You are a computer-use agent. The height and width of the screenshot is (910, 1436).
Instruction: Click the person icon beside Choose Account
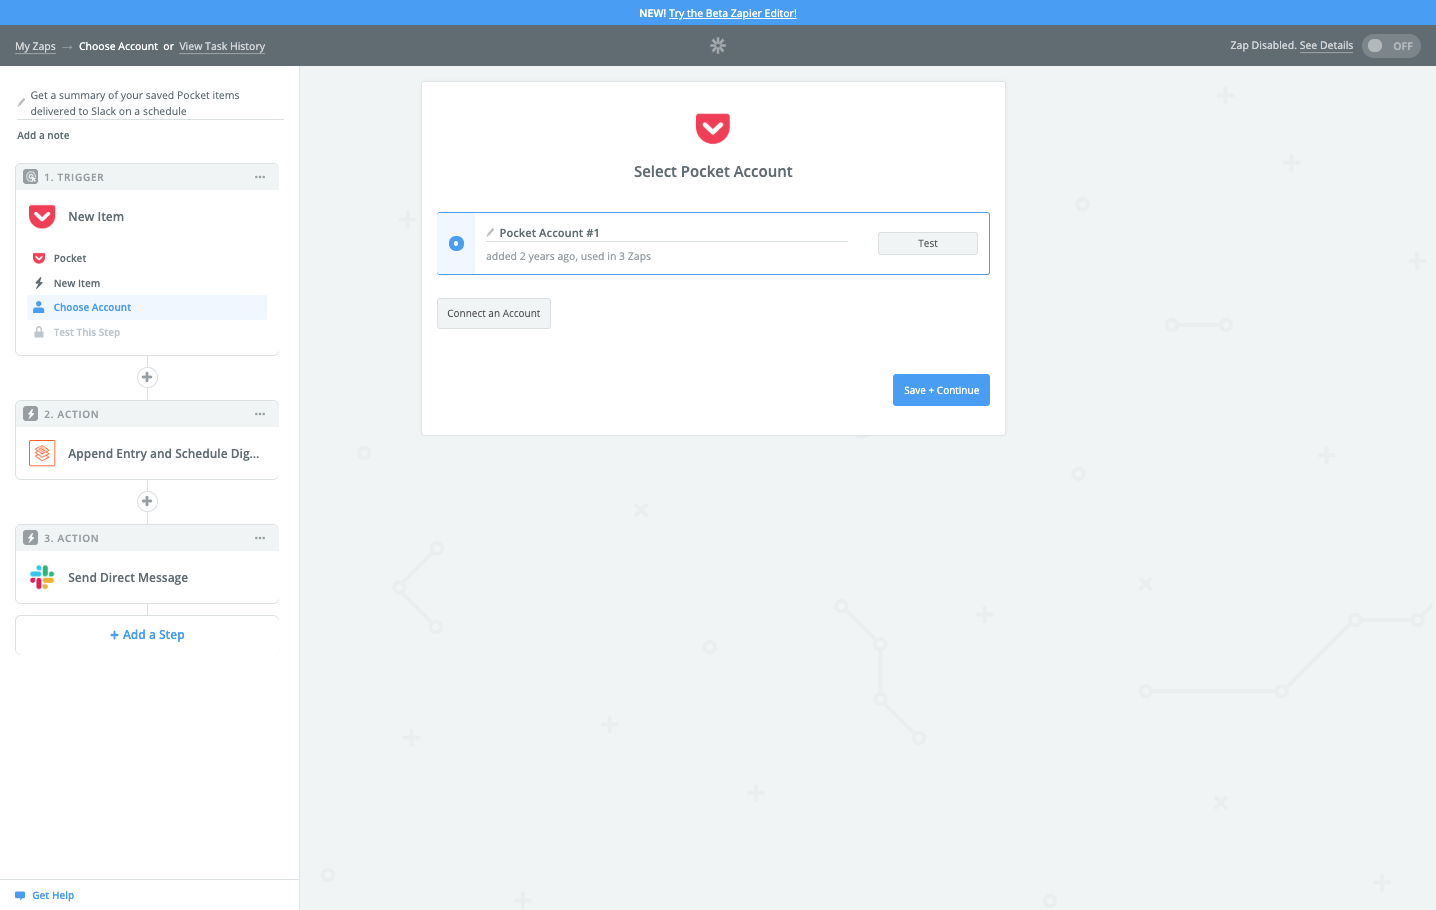pyautogui.click(x=39, y=307)
